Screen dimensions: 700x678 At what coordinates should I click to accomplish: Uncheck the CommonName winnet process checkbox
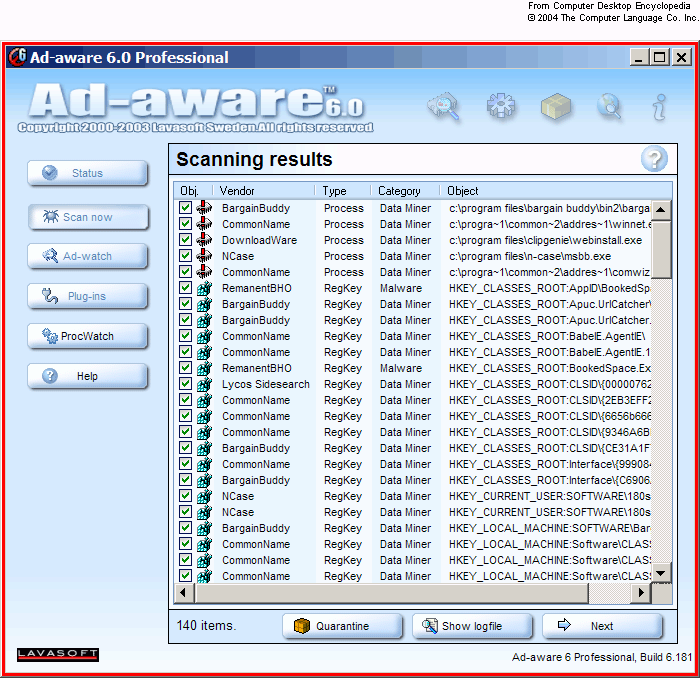coord(185,224)
